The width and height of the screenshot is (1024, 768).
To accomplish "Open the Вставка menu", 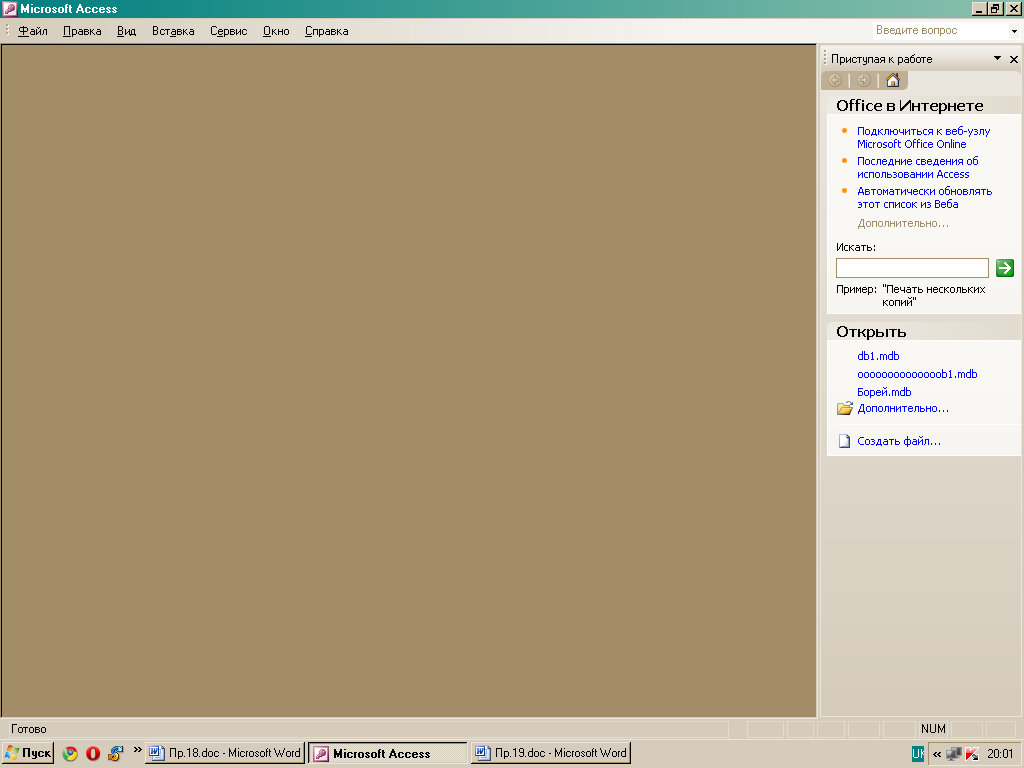I will pyautogui.click(x=173, y=31).
